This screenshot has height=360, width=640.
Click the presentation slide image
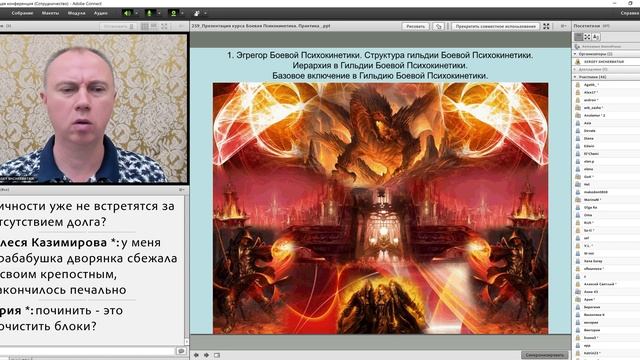pos(380,208)
